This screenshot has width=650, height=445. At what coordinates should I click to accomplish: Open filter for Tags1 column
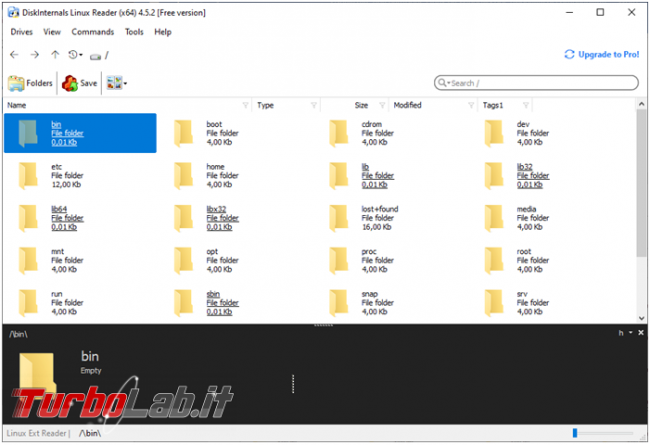[526, 105]
